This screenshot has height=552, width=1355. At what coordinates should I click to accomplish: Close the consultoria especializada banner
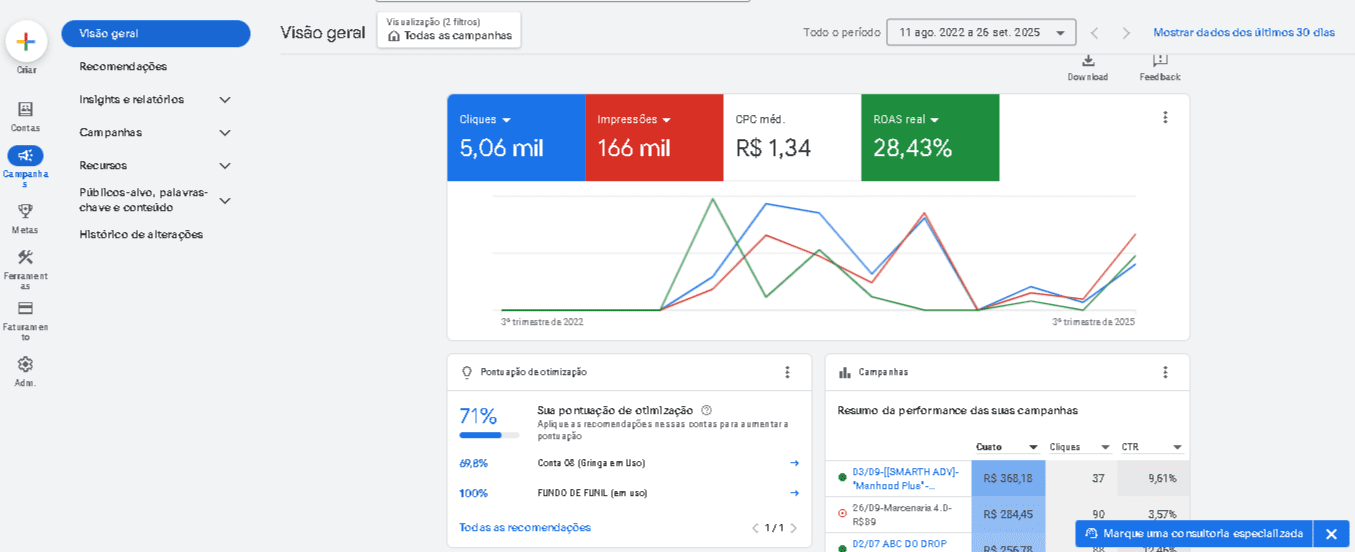(x=1331, y=534)
